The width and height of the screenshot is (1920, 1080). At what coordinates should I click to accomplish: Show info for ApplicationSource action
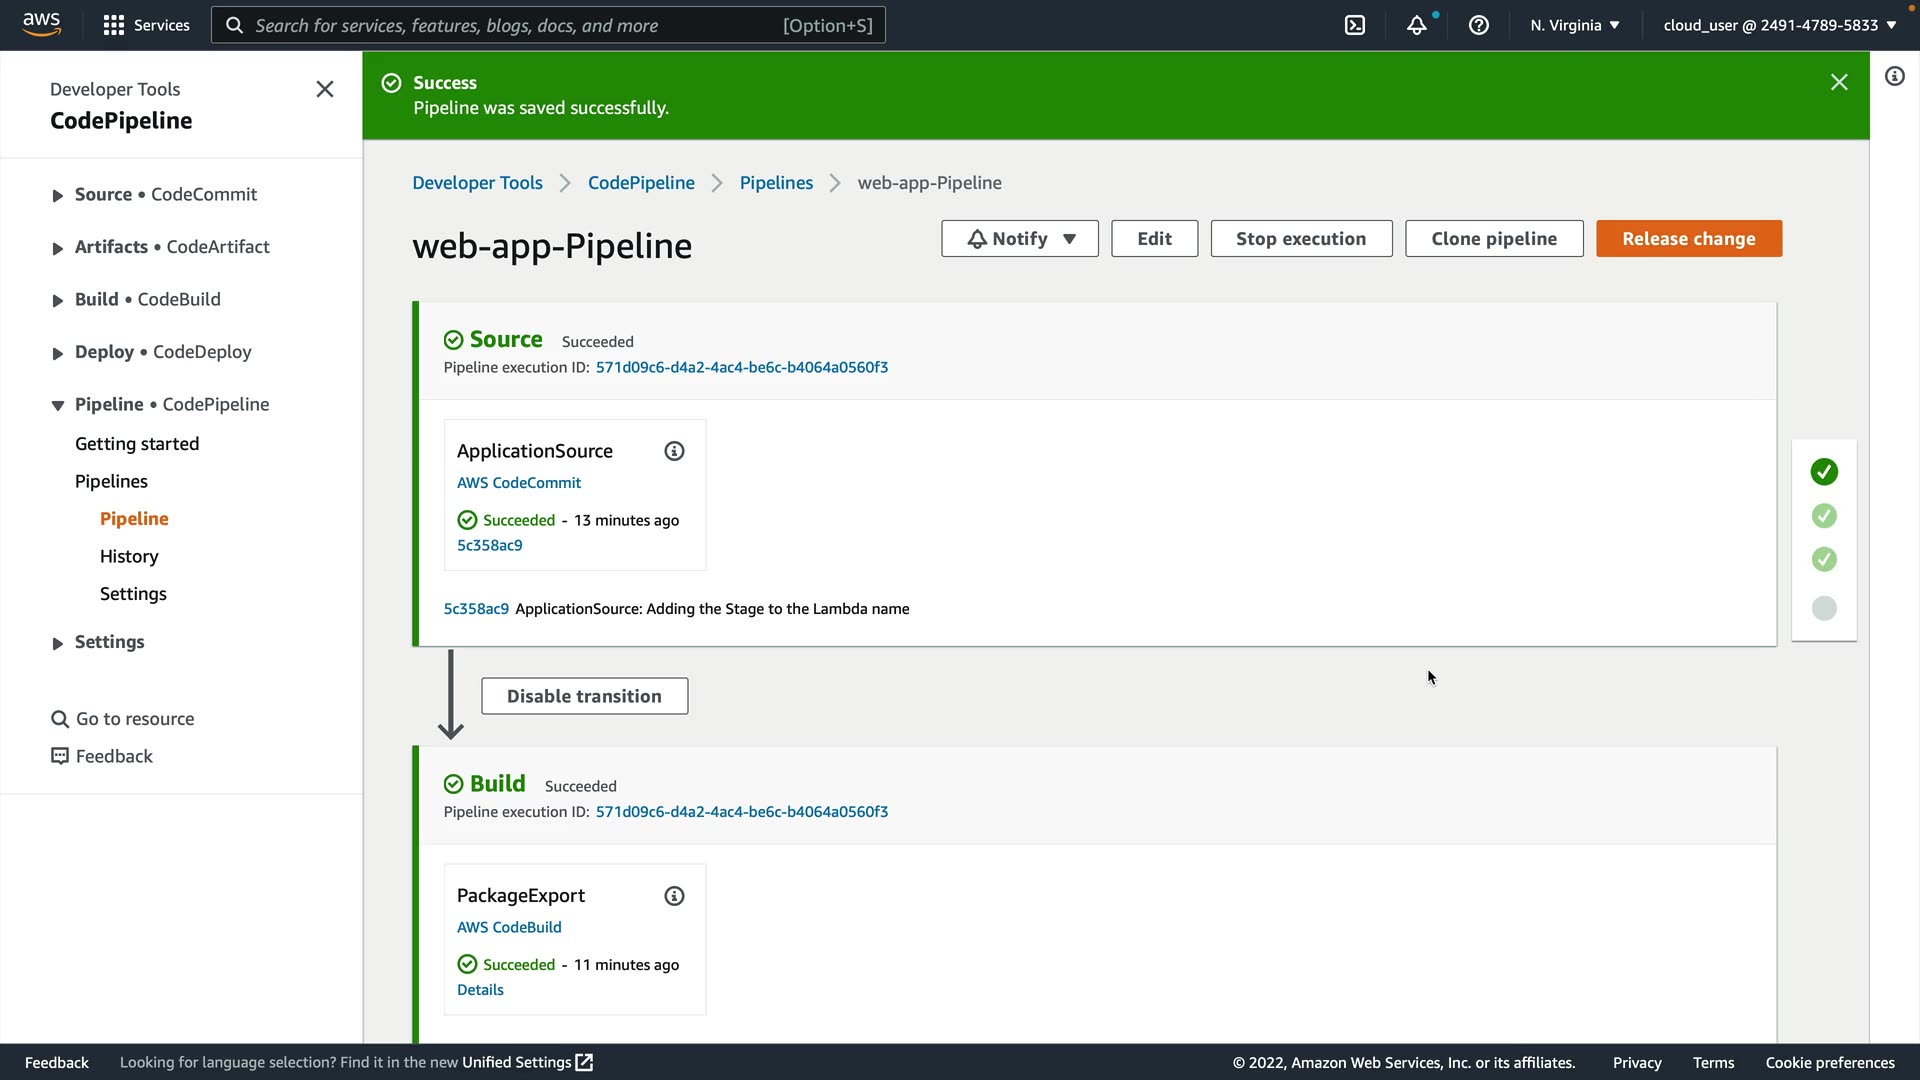675,451
